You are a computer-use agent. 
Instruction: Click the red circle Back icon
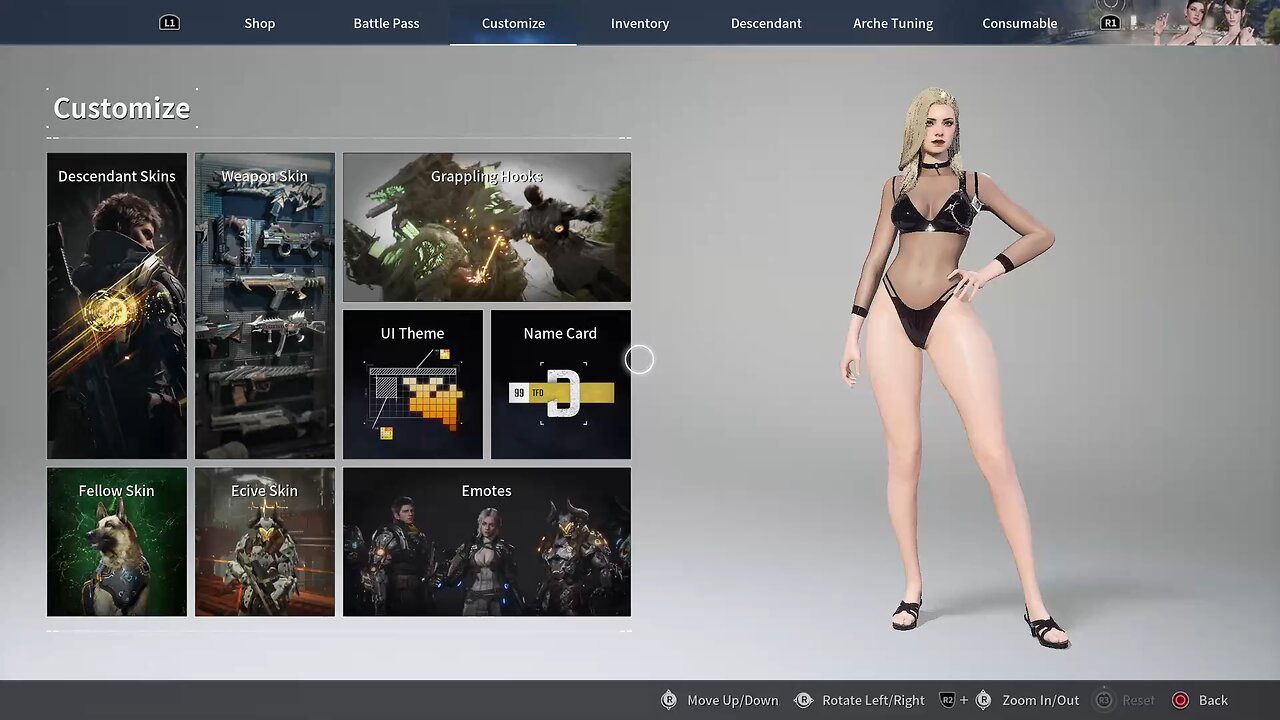click(1180, 700)
